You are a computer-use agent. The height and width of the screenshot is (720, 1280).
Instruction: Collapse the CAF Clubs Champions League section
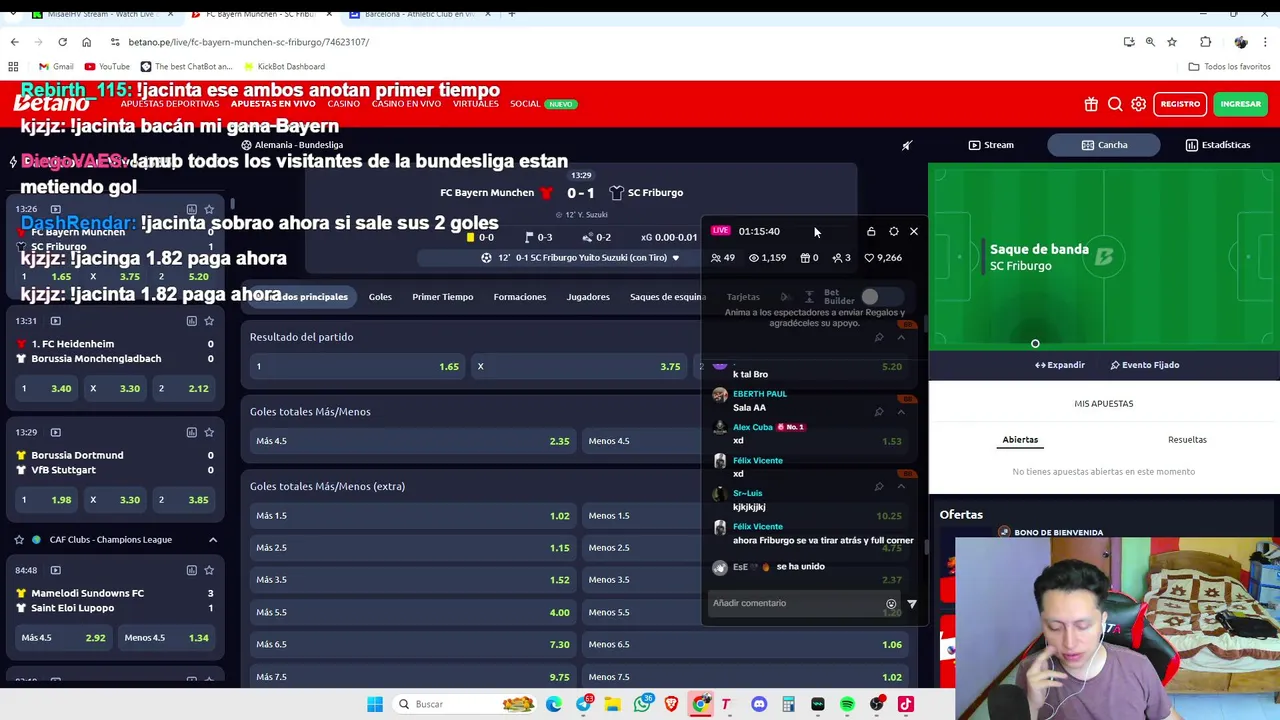click(212, 540)
